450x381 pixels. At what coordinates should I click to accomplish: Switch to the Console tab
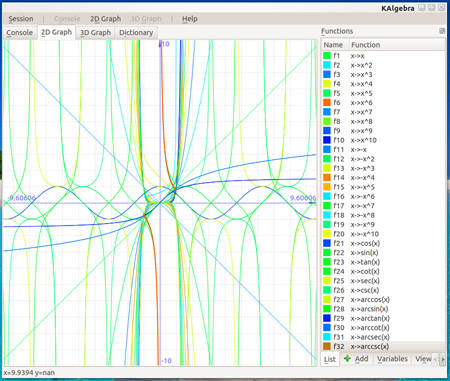20,33
